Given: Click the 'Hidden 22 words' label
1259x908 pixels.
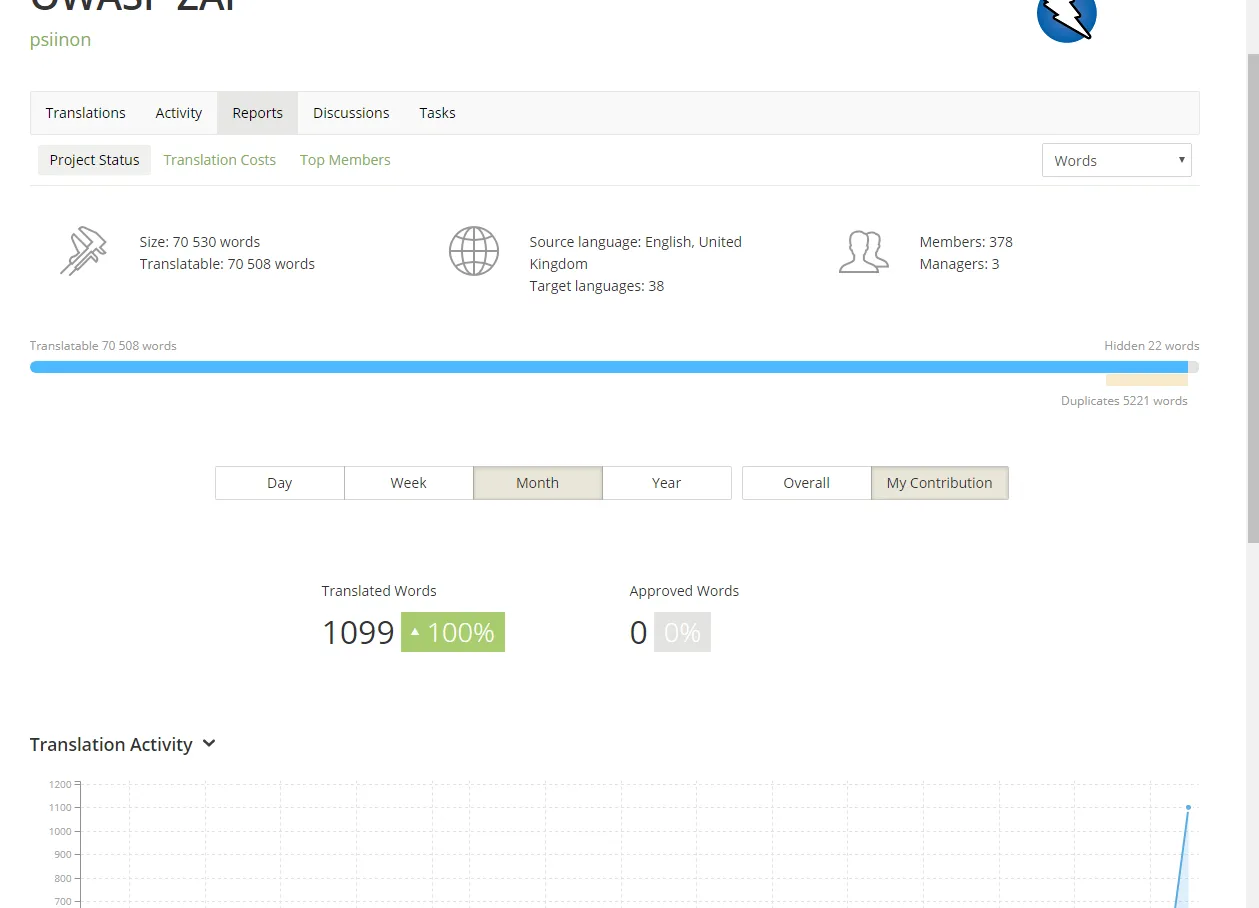Looking at the screenshot, I should point(1152,346).
